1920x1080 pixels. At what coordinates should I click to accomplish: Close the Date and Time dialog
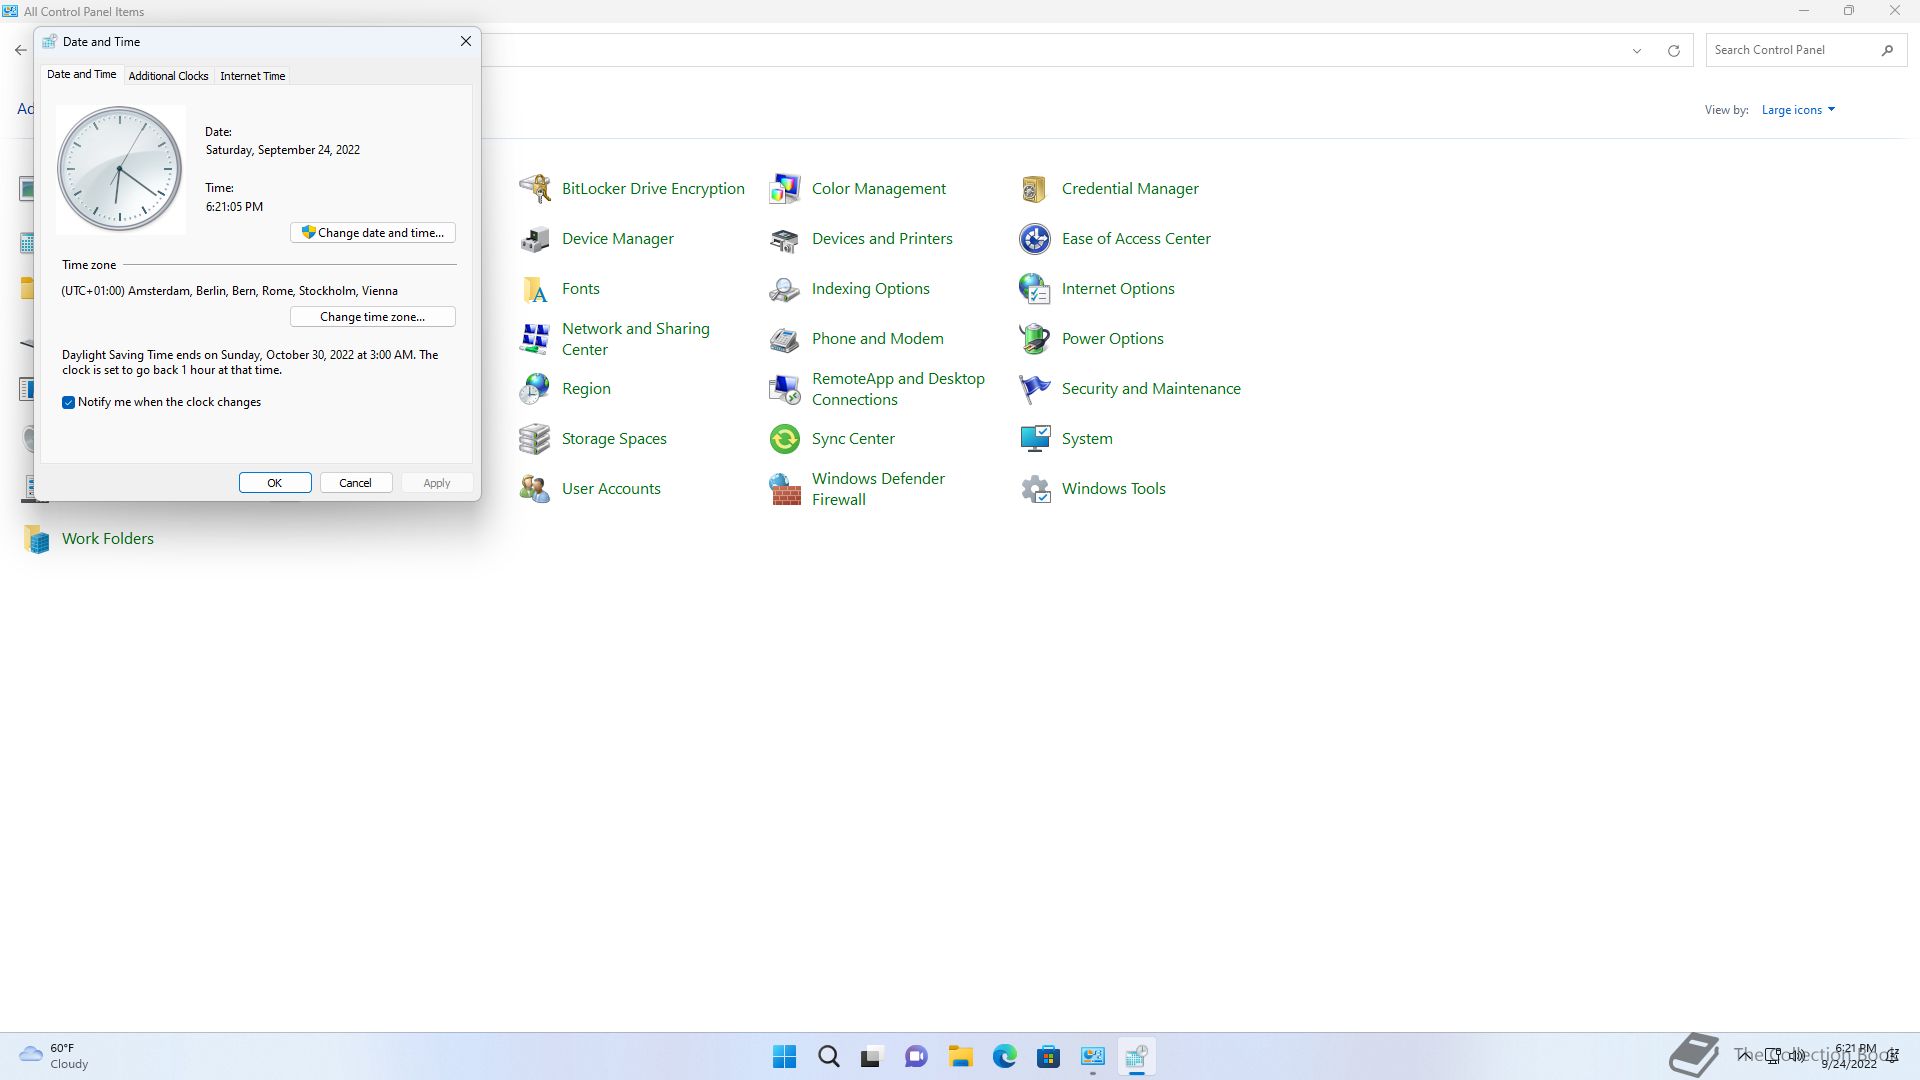pyautogui.click(x=465, y=41)
